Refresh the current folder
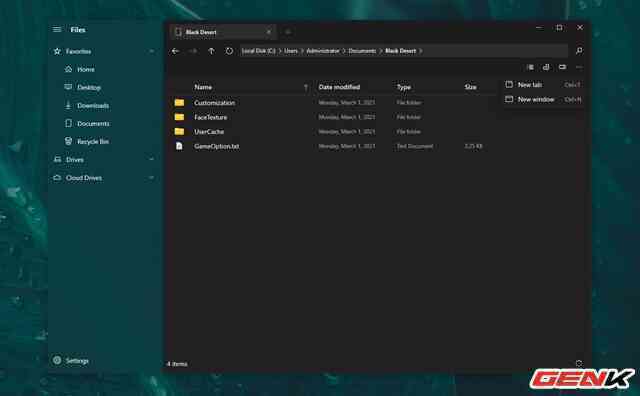640x396 pixels. pos(229,51)
